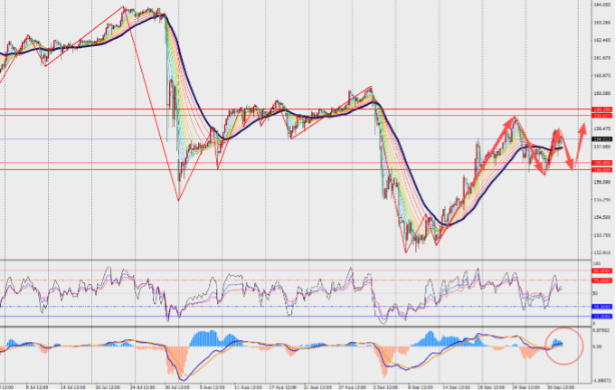Click the 157.680 price axis label
Screen dimensions: 616x390
pyautogui.click(x=602, y=146)
